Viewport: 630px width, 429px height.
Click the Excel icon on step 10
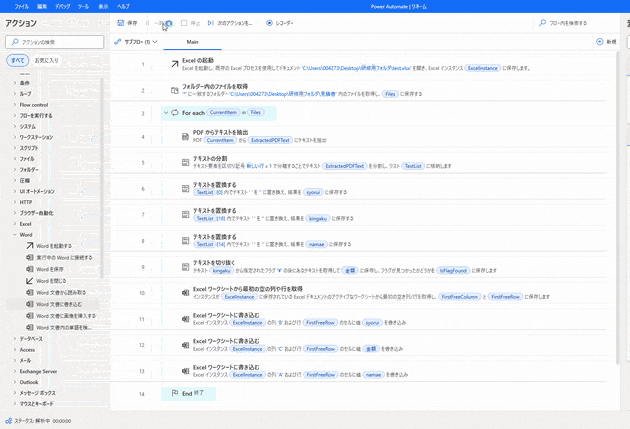click(185, 293)
